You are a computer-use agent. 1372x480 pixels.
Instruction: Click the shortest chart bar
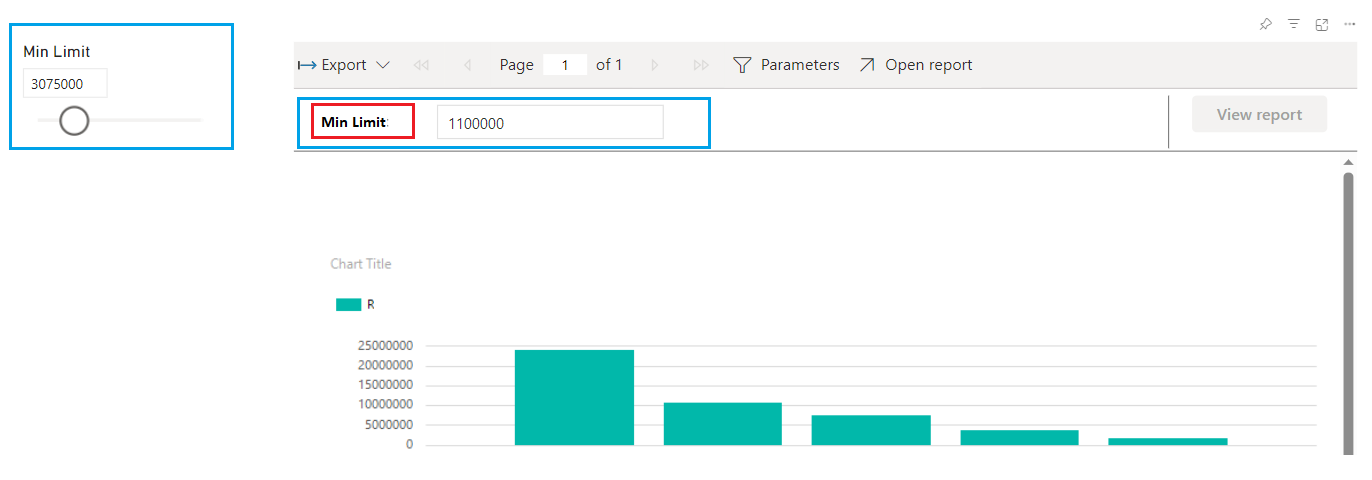coord(1168,441)
